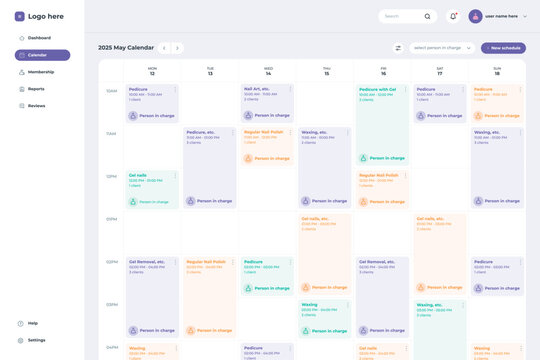Open Settings from the sidebar gear icon
540x360 pixels.
coord(21,340)
